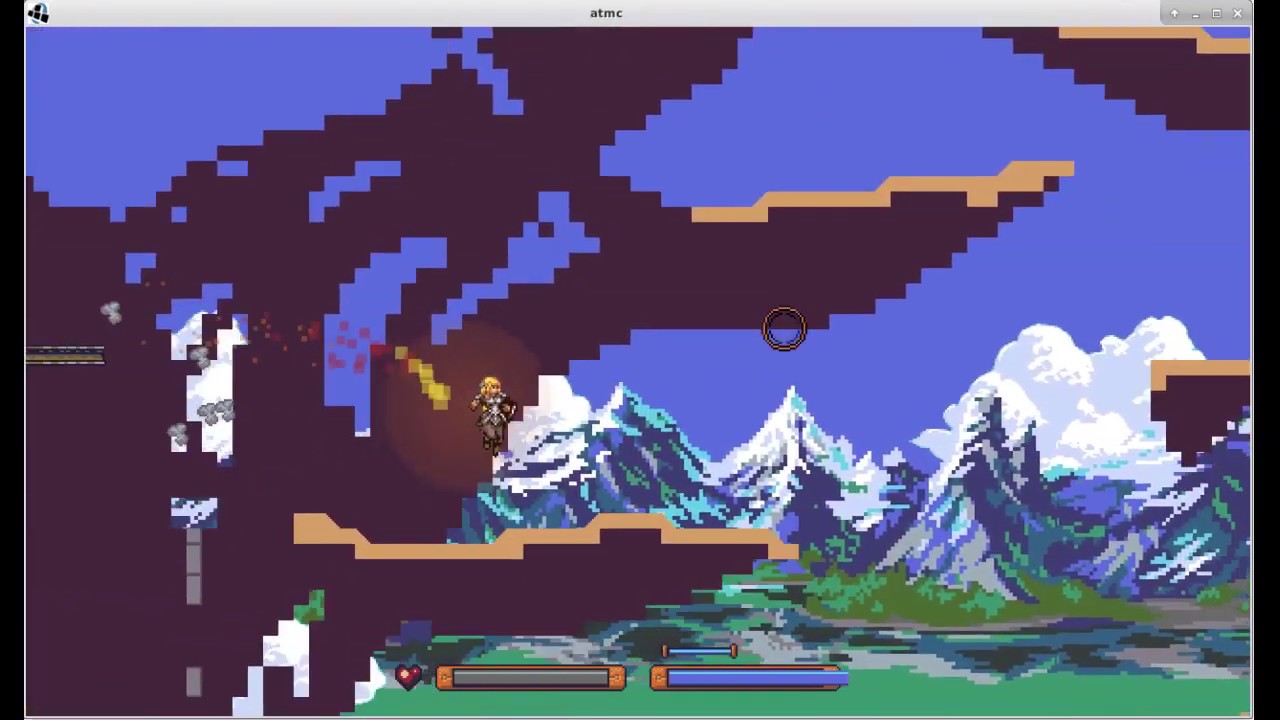1280x720 pixels.
Task: Click the circular aiming reticle
Action: coord(784,329)
